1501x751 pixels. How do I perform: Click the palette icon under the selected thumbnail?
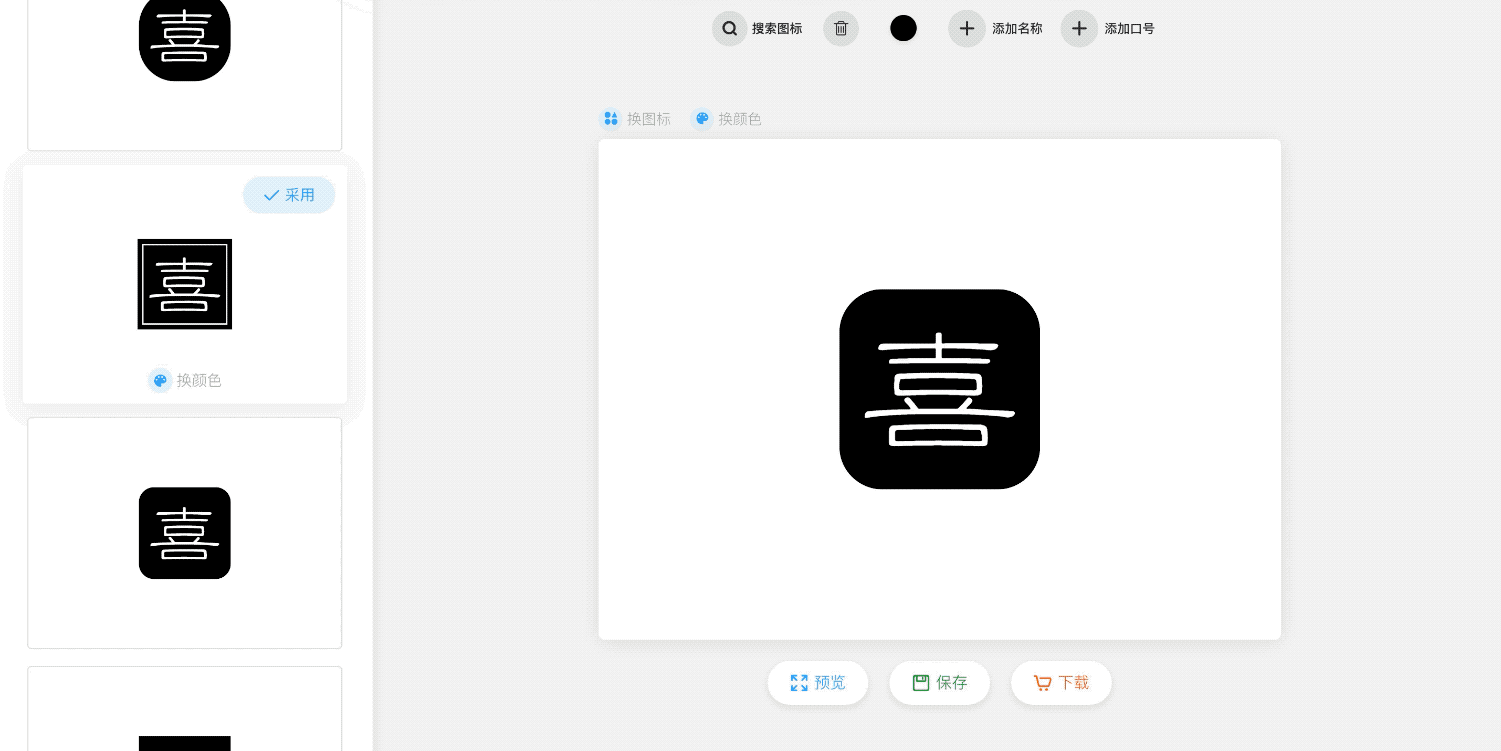160,380
